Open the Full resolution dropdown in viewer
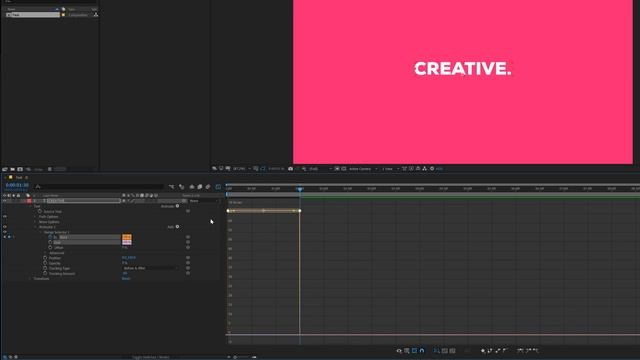Image resolution: width=640 pixels, height=360 pixels. pyautogui.click(x=320, y=169)
